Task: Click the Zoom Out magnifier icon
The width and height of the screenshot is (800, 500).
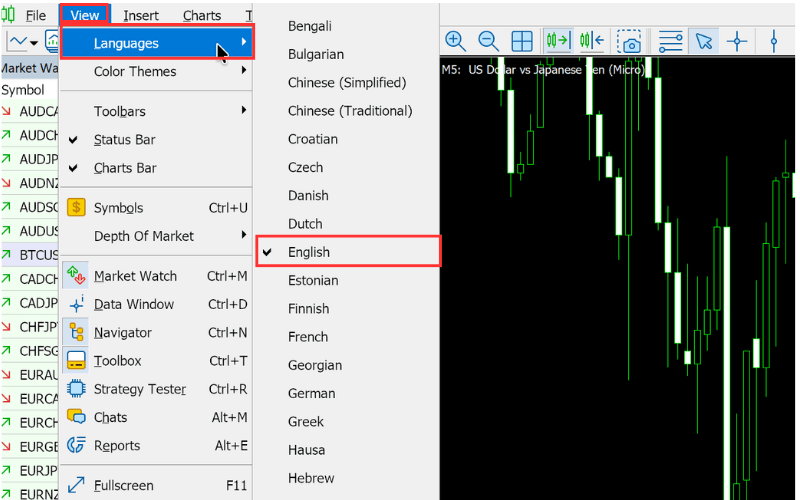Action: tap(488, 41)
